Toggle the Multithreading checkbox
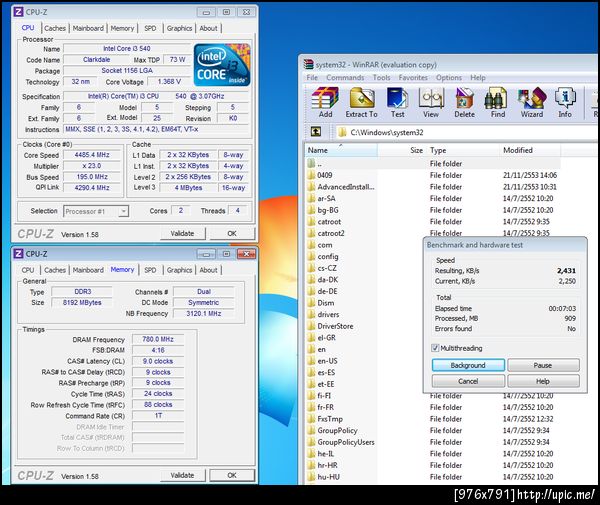Screen dimensions: 600x505 click(435, 348)
